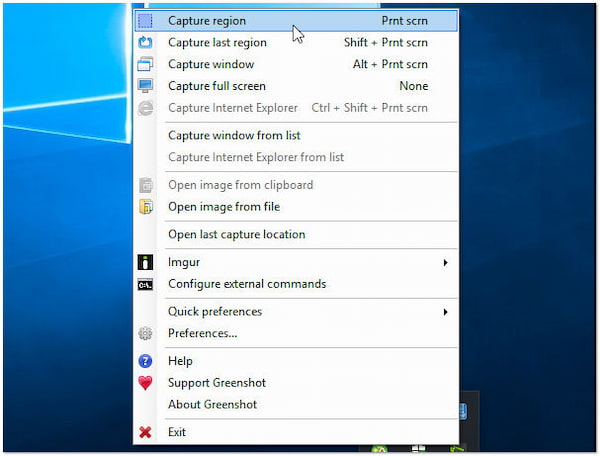This screenshot has height=456, width=600.
Task: Click the folder icon for Open image from file
Action: pos(145,207)
